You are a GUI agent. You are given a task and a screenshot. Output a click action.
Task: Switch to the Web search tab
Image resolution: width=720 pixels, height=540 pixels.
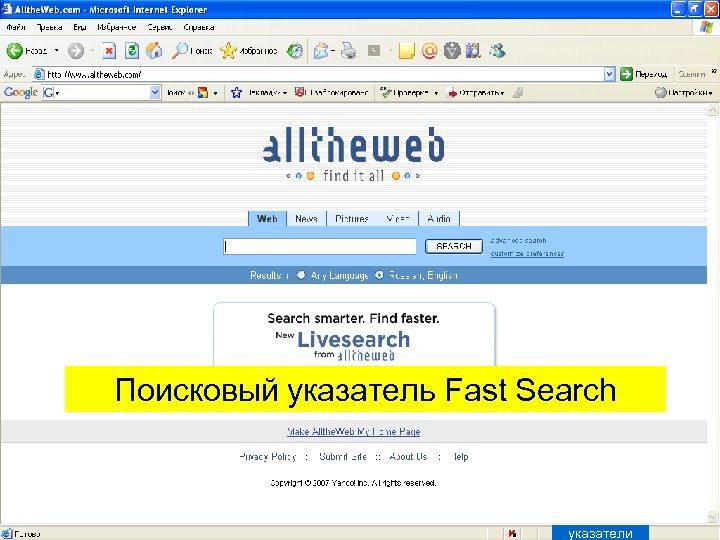pos(267,219)
